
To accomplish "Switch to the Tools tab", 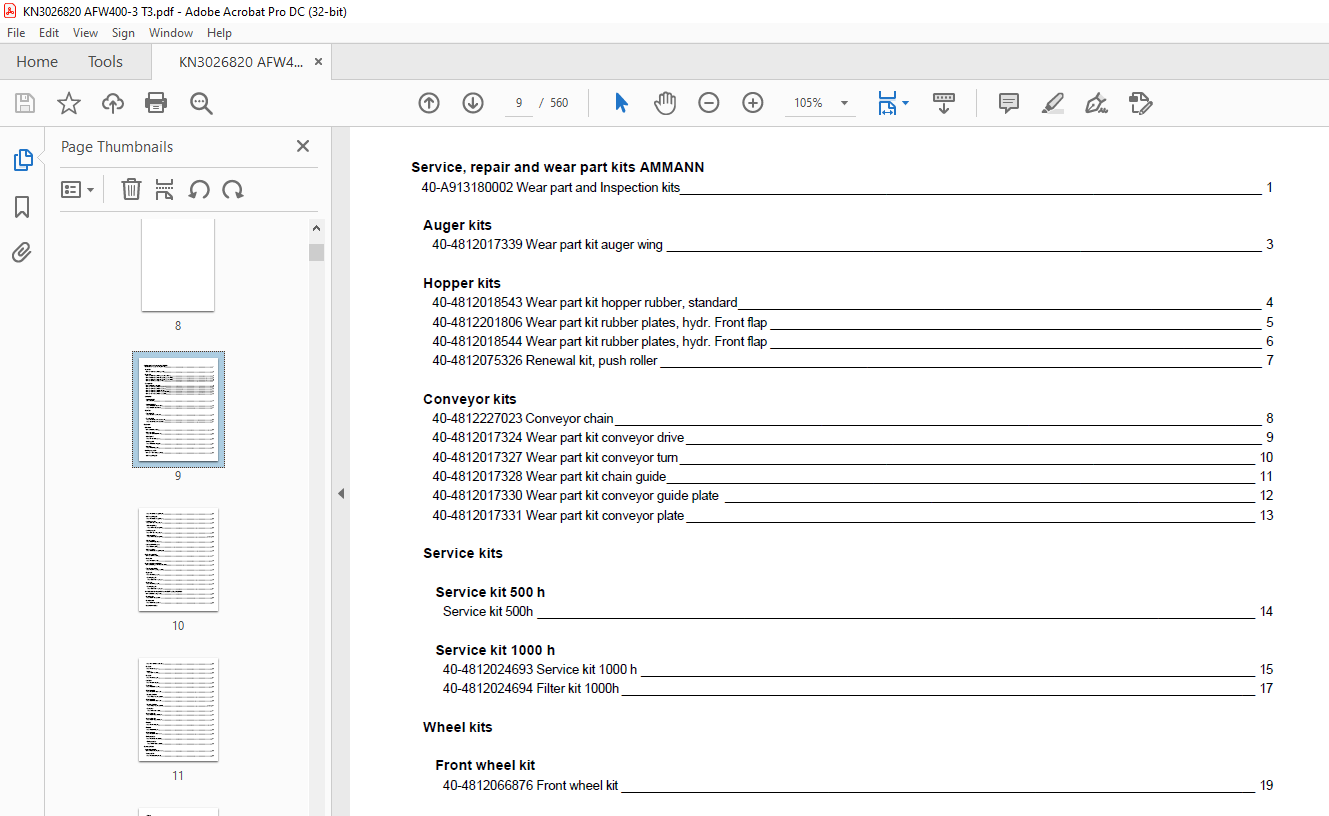I will [x=105, y=62].
